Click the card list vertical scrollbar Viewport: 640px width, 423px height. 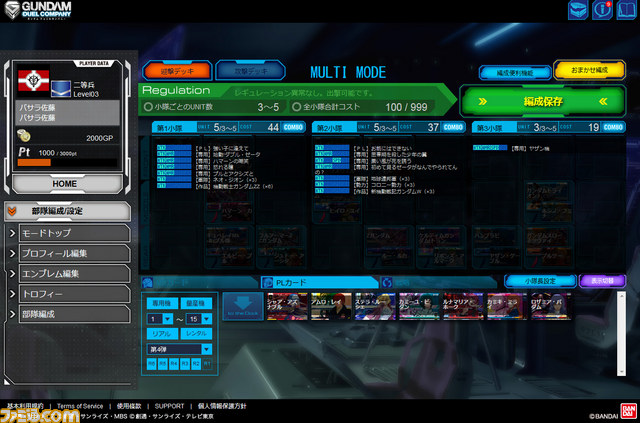point(621,334)
